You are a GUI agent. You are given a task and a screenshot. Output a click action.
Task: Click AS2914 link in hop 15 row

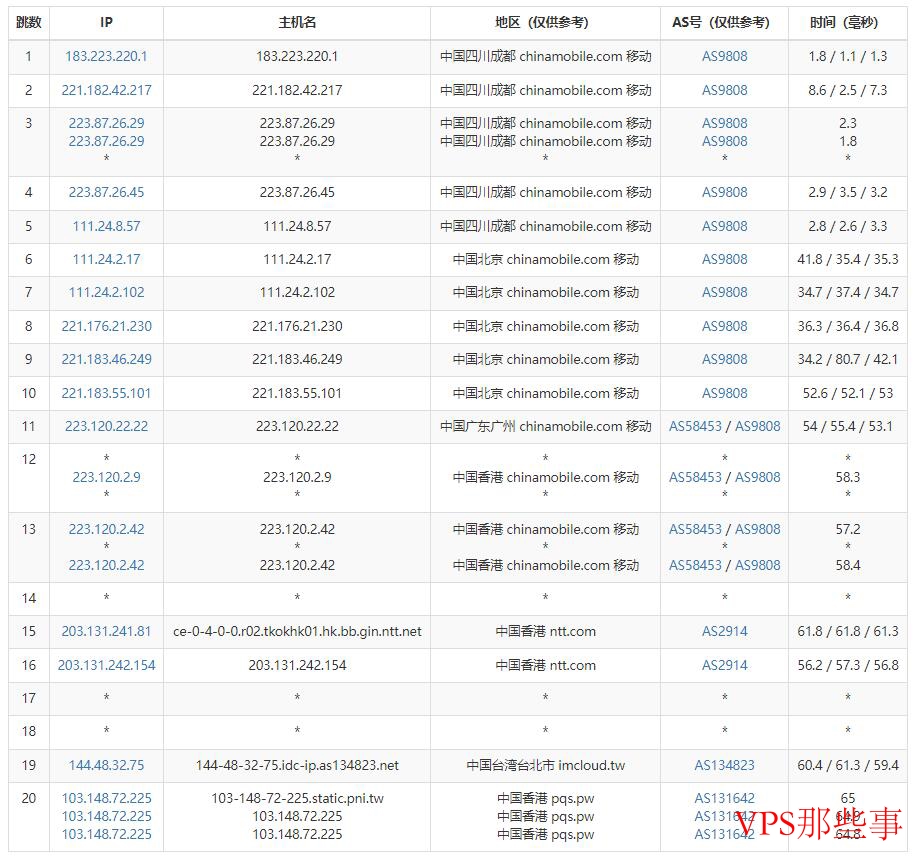click(x=725, y=632)
